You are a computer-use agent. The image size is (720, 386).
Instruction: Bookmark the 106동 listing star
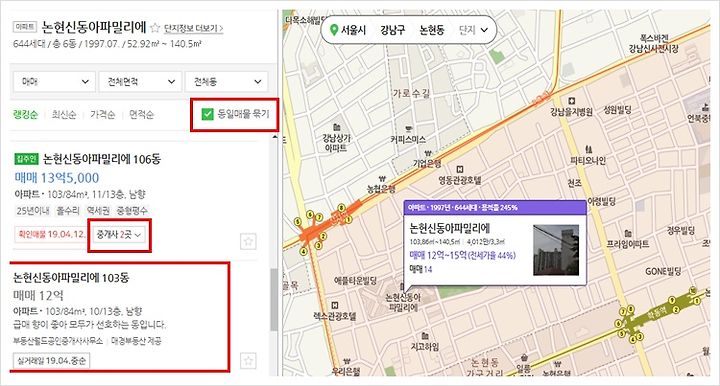pos(248,241)
